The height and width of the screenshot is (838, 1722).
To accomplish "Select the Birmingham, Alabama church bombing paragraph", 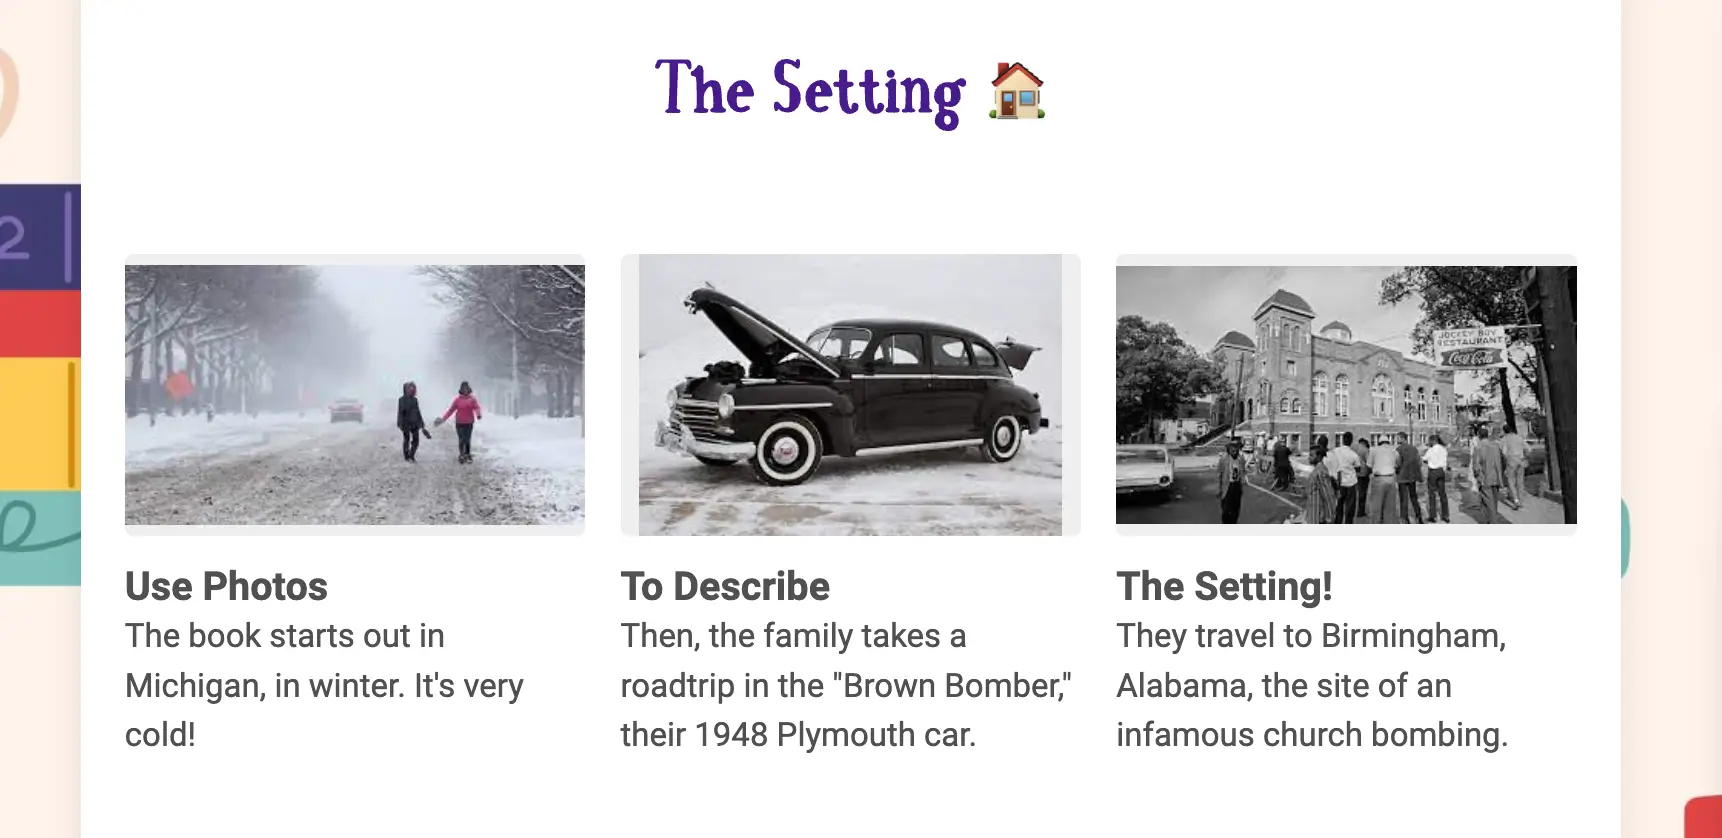I will click(1312, 685).
